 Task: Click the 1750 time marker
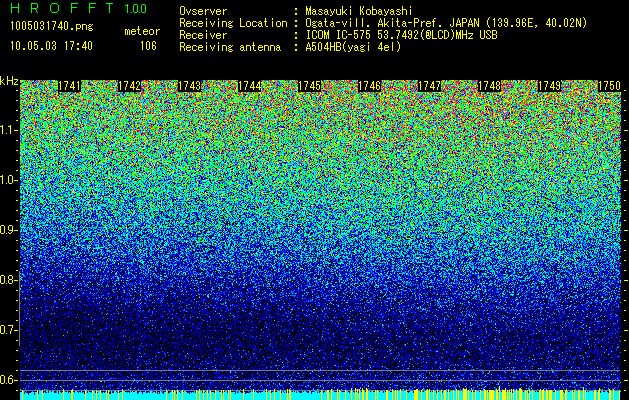point(609,86)
